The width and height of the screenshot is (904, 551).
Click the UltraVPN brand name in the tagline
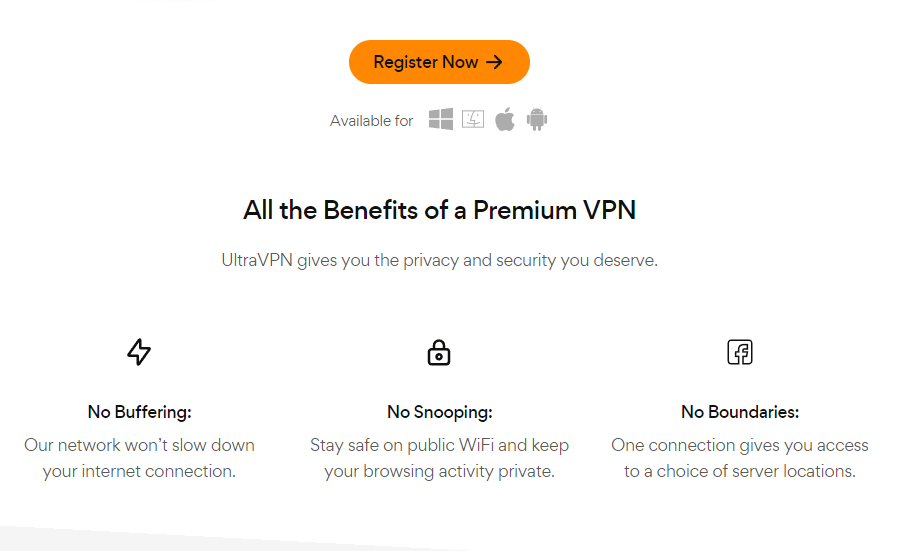pos(257,260)
